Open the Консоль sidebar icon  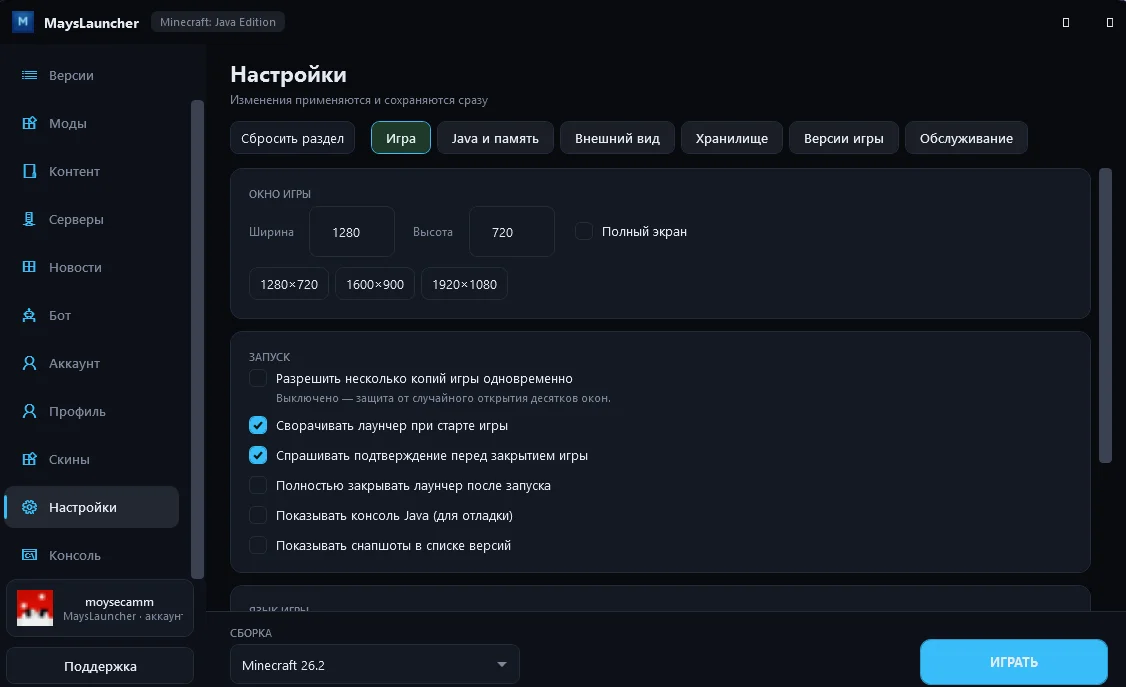point(29,555)
